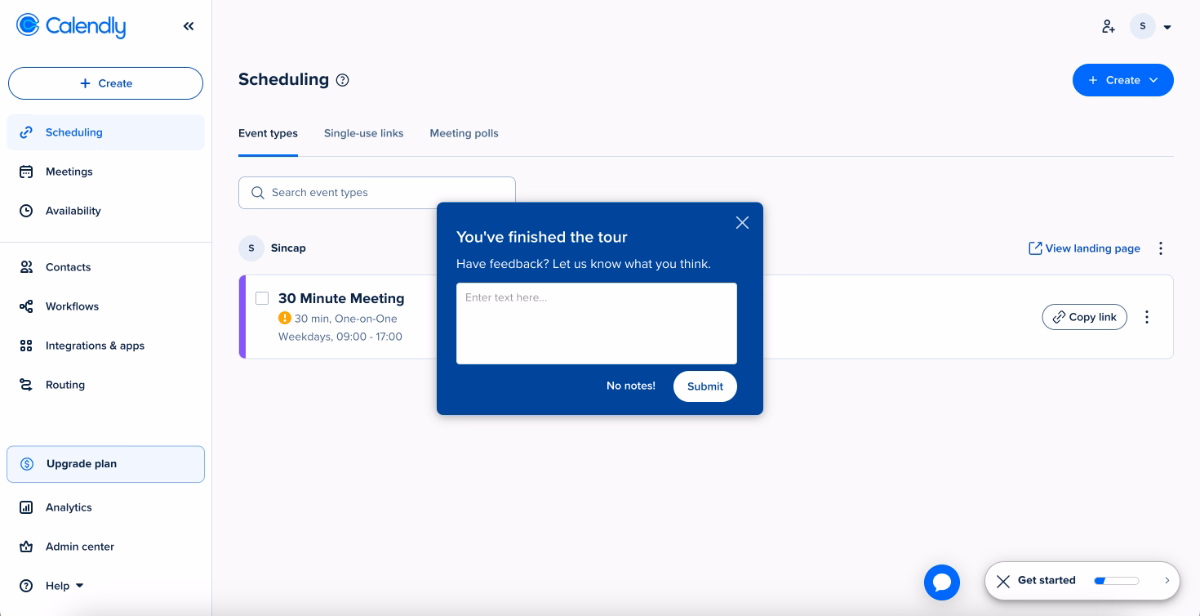Open Integrations & apps
1200x616 pixels.
(94, 345)
